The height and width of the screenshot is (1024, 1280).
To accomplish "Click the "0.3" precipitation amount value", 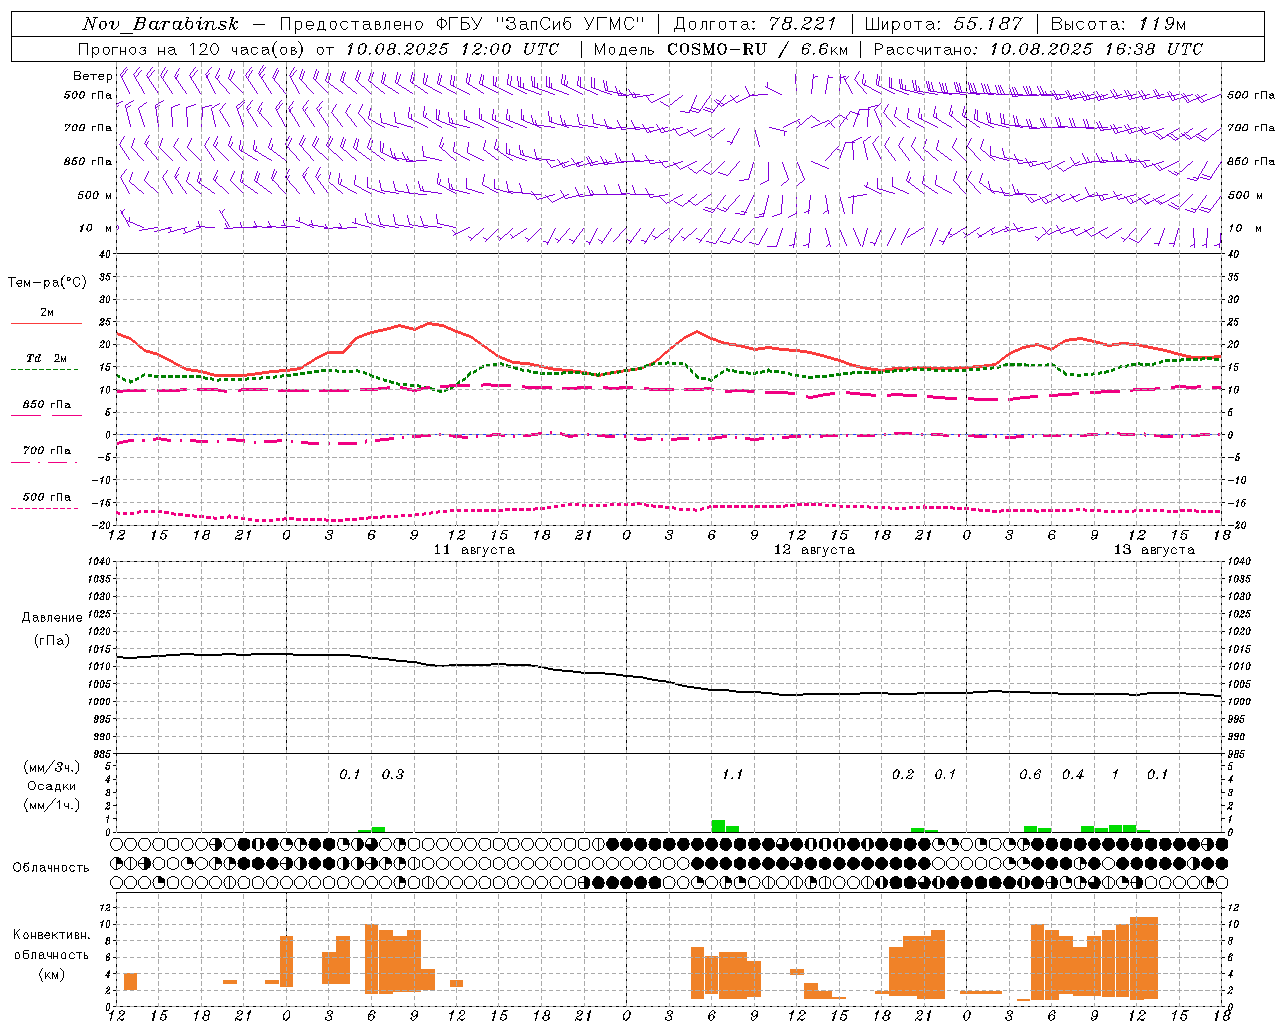I will [x=393, y=774].
